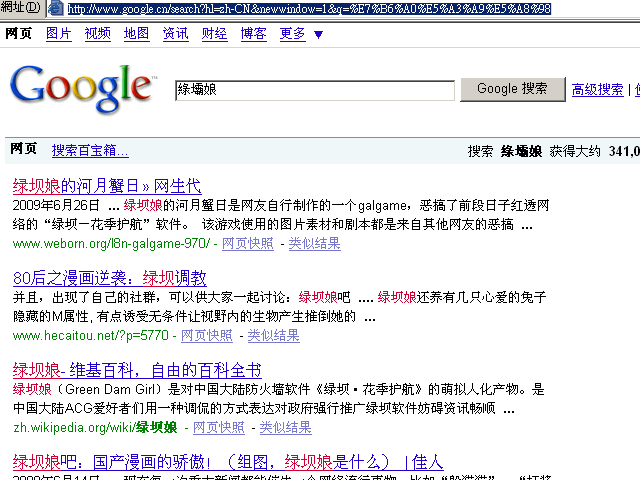Open result 80后之漫画逆袭：绿坝调教

coord(109,278)
